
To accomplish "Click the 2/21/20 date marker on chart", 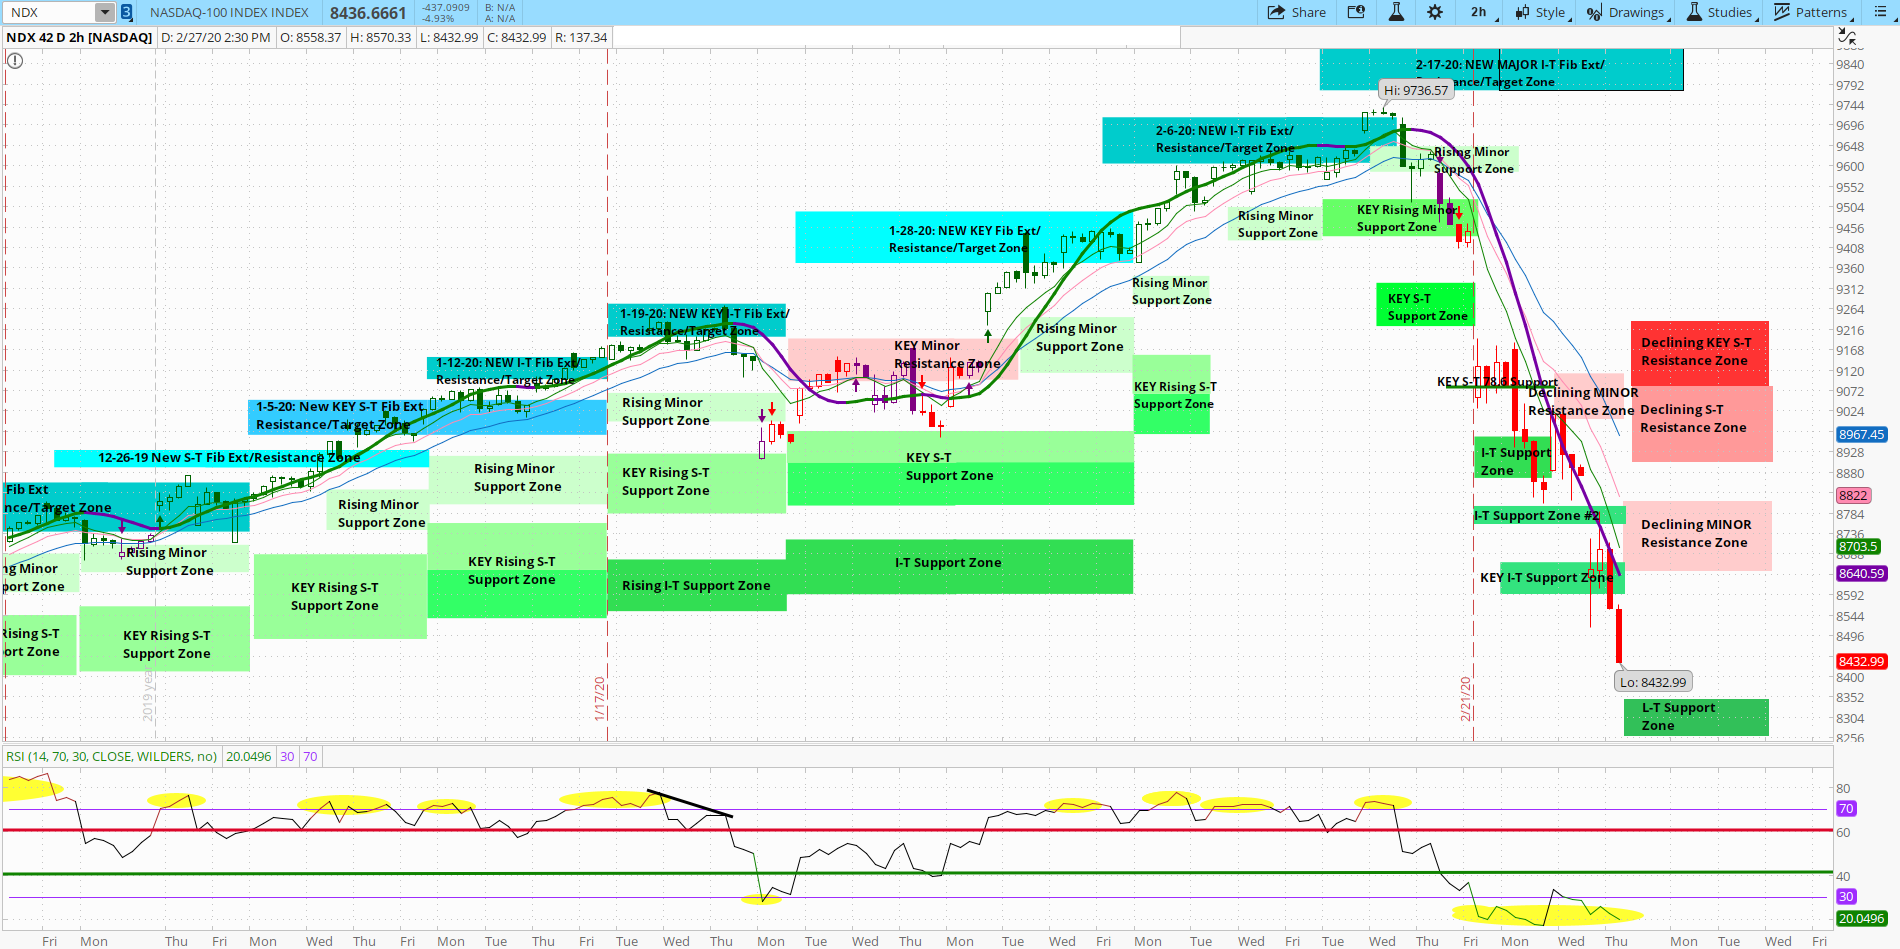I will (1466, 698).
